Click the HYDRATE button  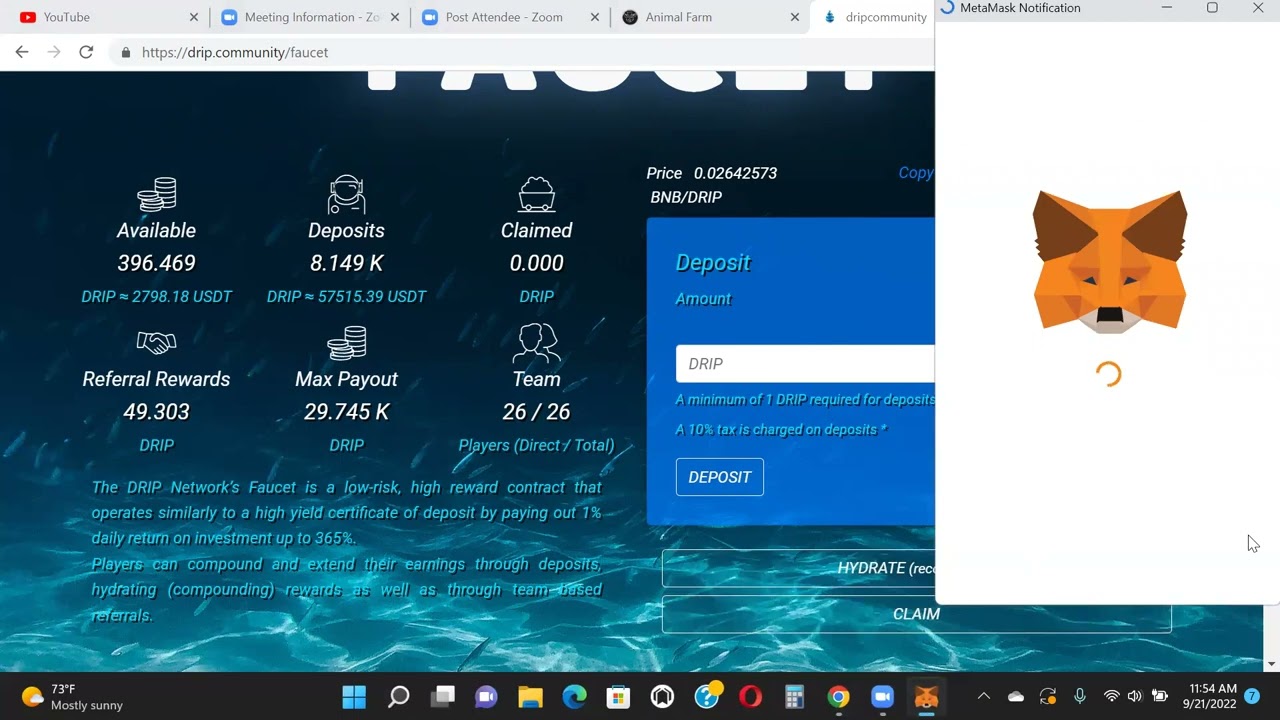coord(798,568)
